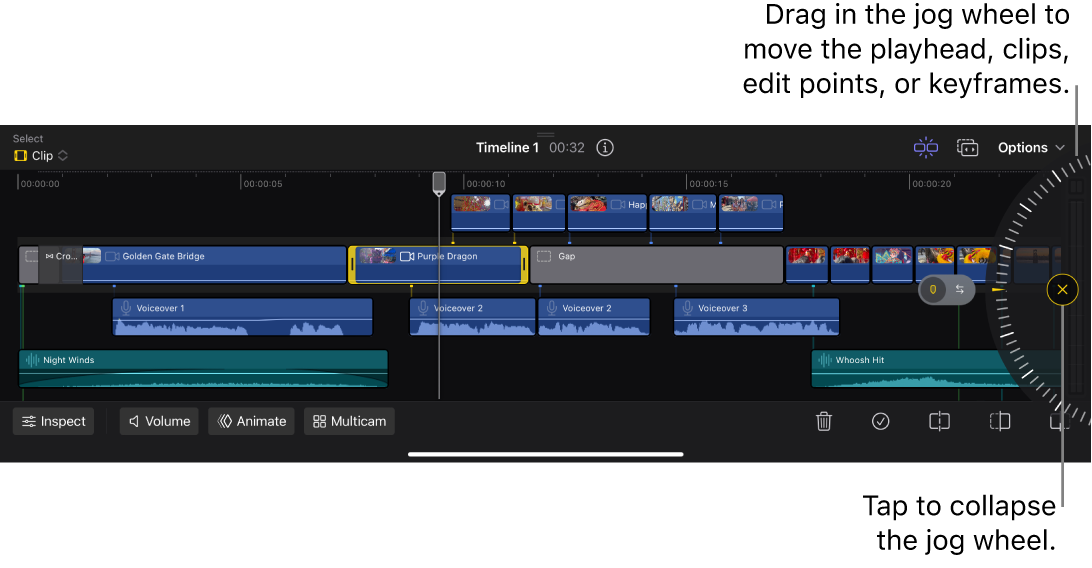The width and height of the screenshot is (1092, 568).
Task: Switch jog wheel to nudge mode
Action: (x=960, y=290)
